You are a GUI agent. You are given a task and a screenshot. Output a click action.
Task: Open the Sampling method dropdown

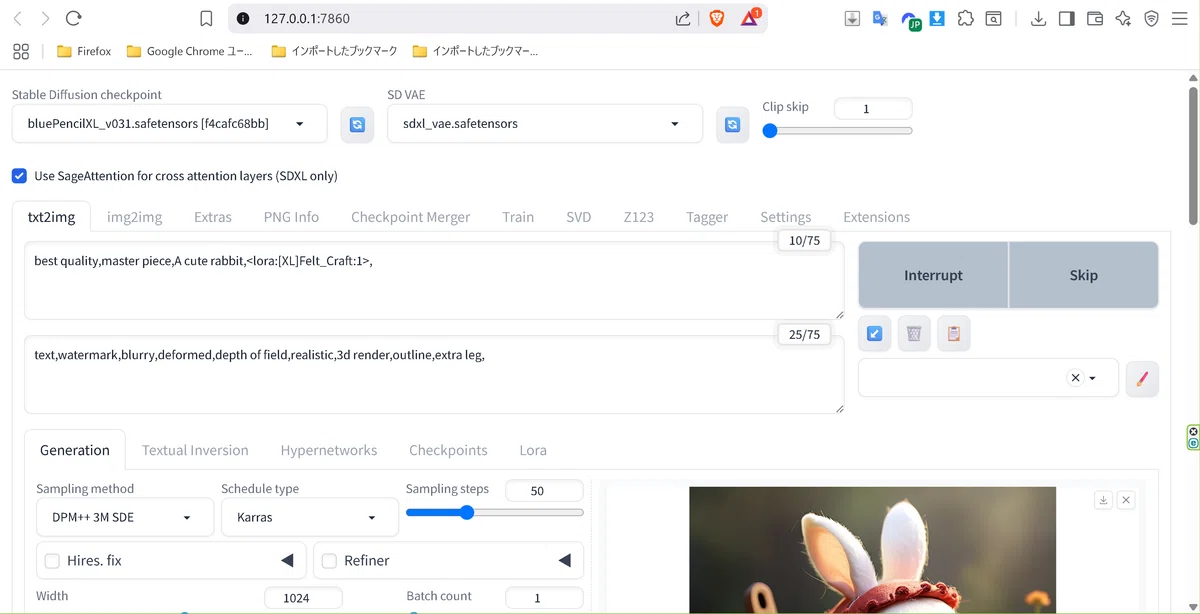tap(125, 517)
